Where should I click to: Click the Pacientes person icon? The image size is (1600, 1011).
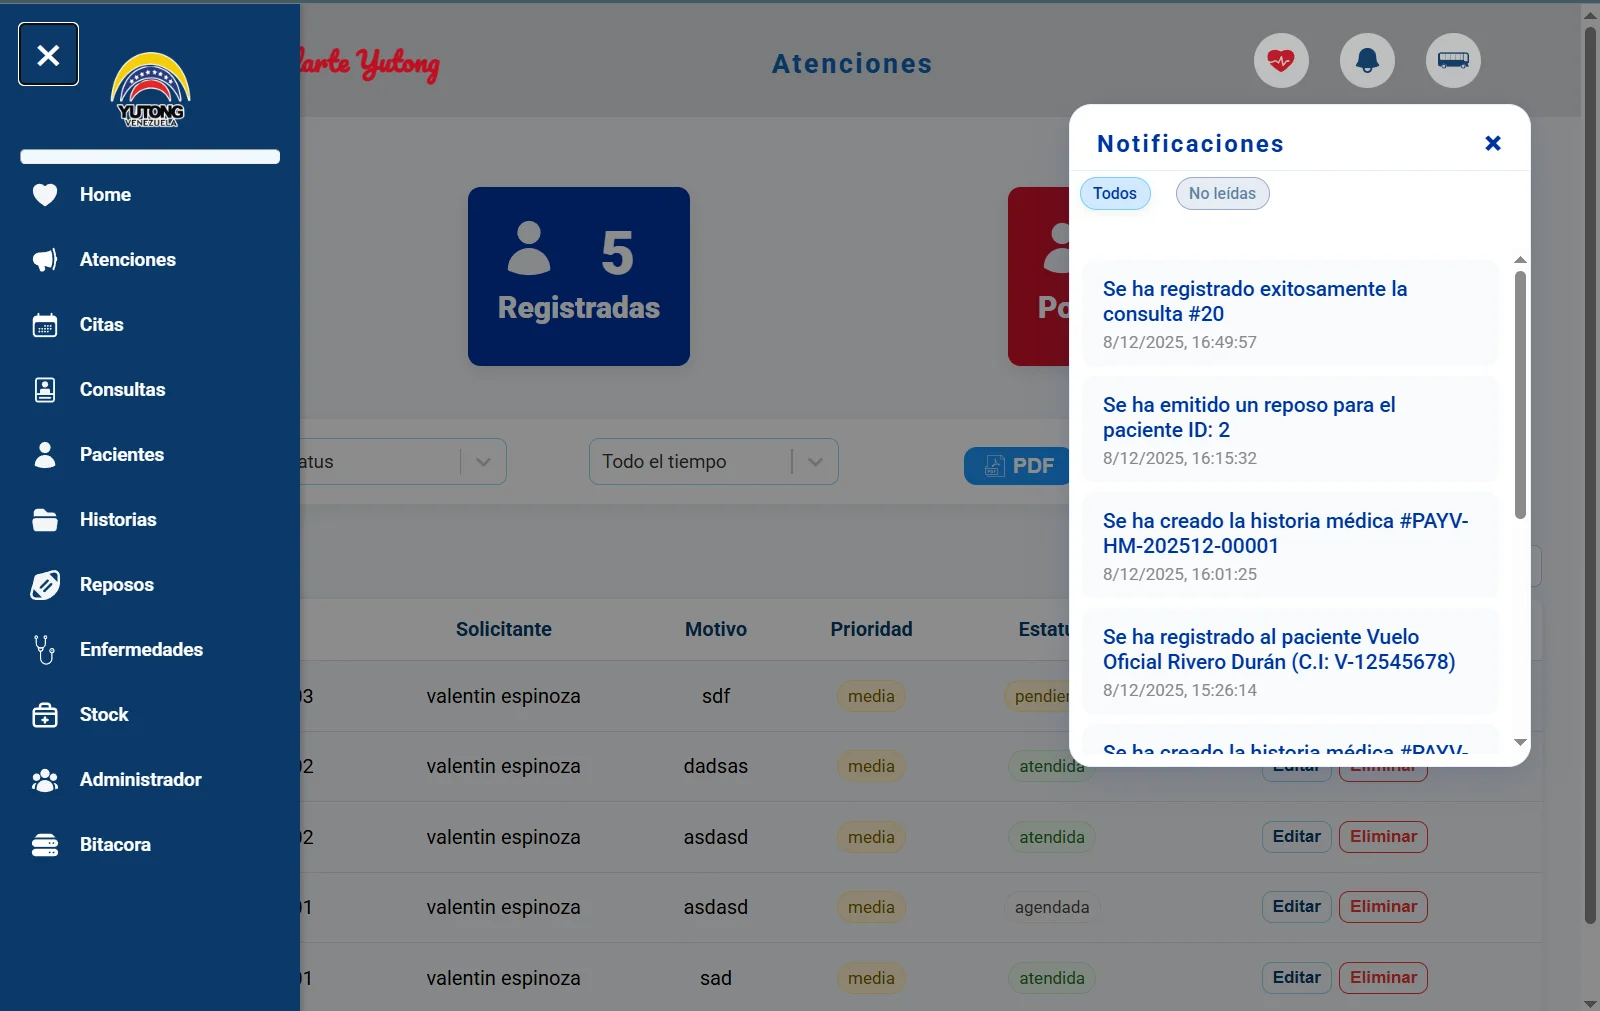pos(45,455)
